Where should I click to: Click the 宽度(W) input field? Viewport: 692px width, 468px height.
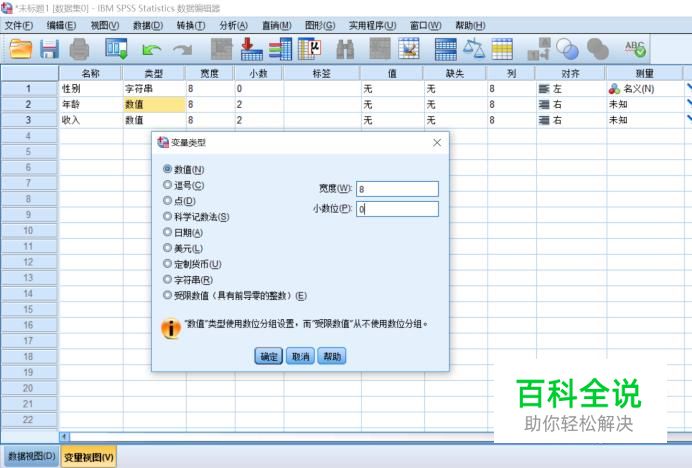pos(397,189)
